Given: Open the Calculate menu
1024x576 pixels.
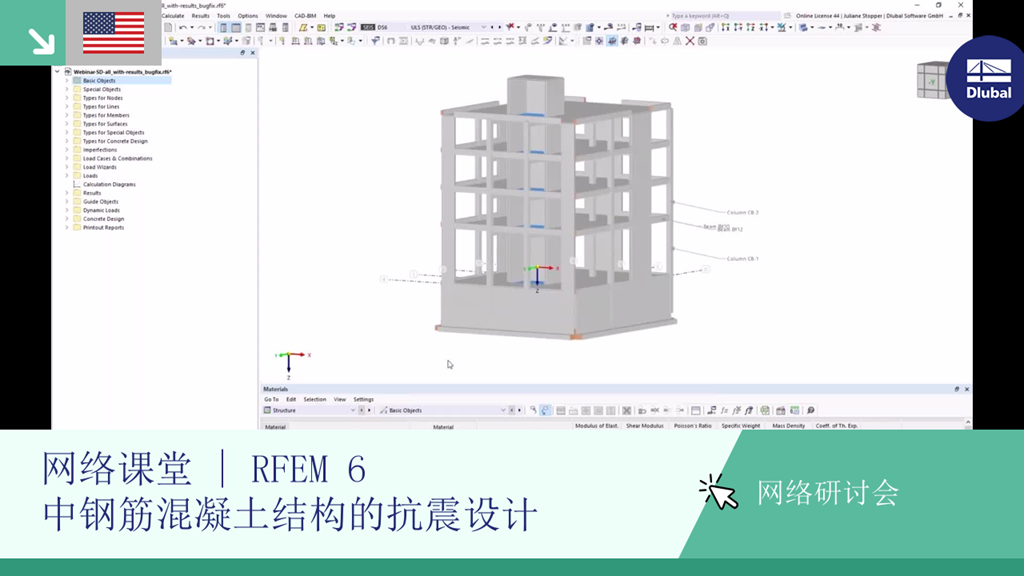Looking at the screenshot, I should pos(172,16).
